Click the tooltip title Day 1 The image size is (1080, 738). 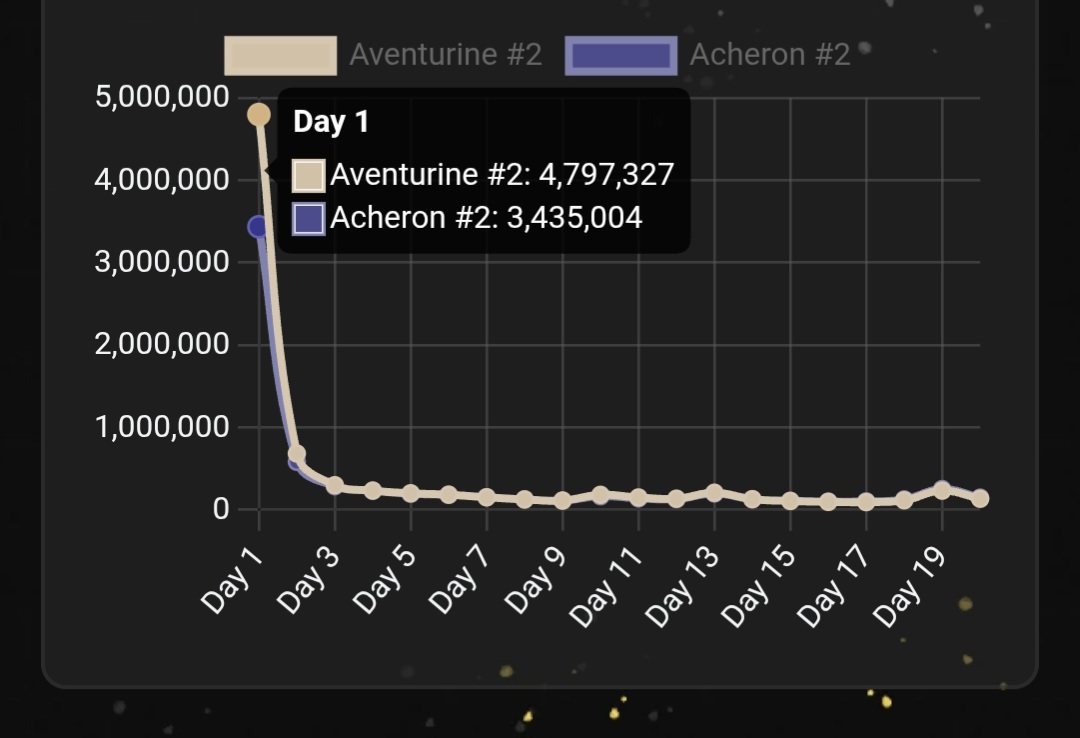click(331, 122)
